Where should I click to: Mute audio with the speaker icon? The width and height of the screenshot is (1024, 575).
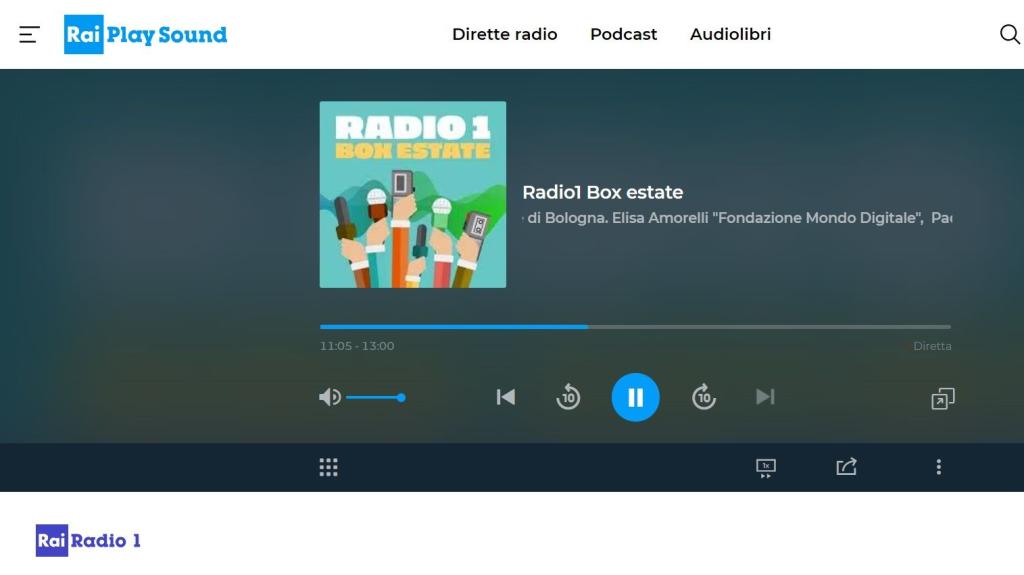click(330, 397)
